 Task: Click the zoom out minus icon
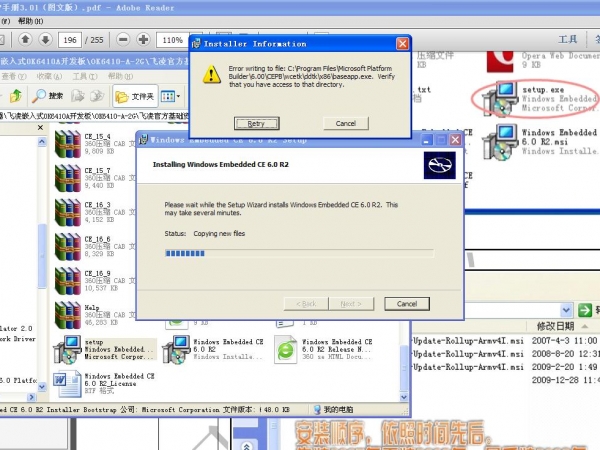tap(122, 40)
